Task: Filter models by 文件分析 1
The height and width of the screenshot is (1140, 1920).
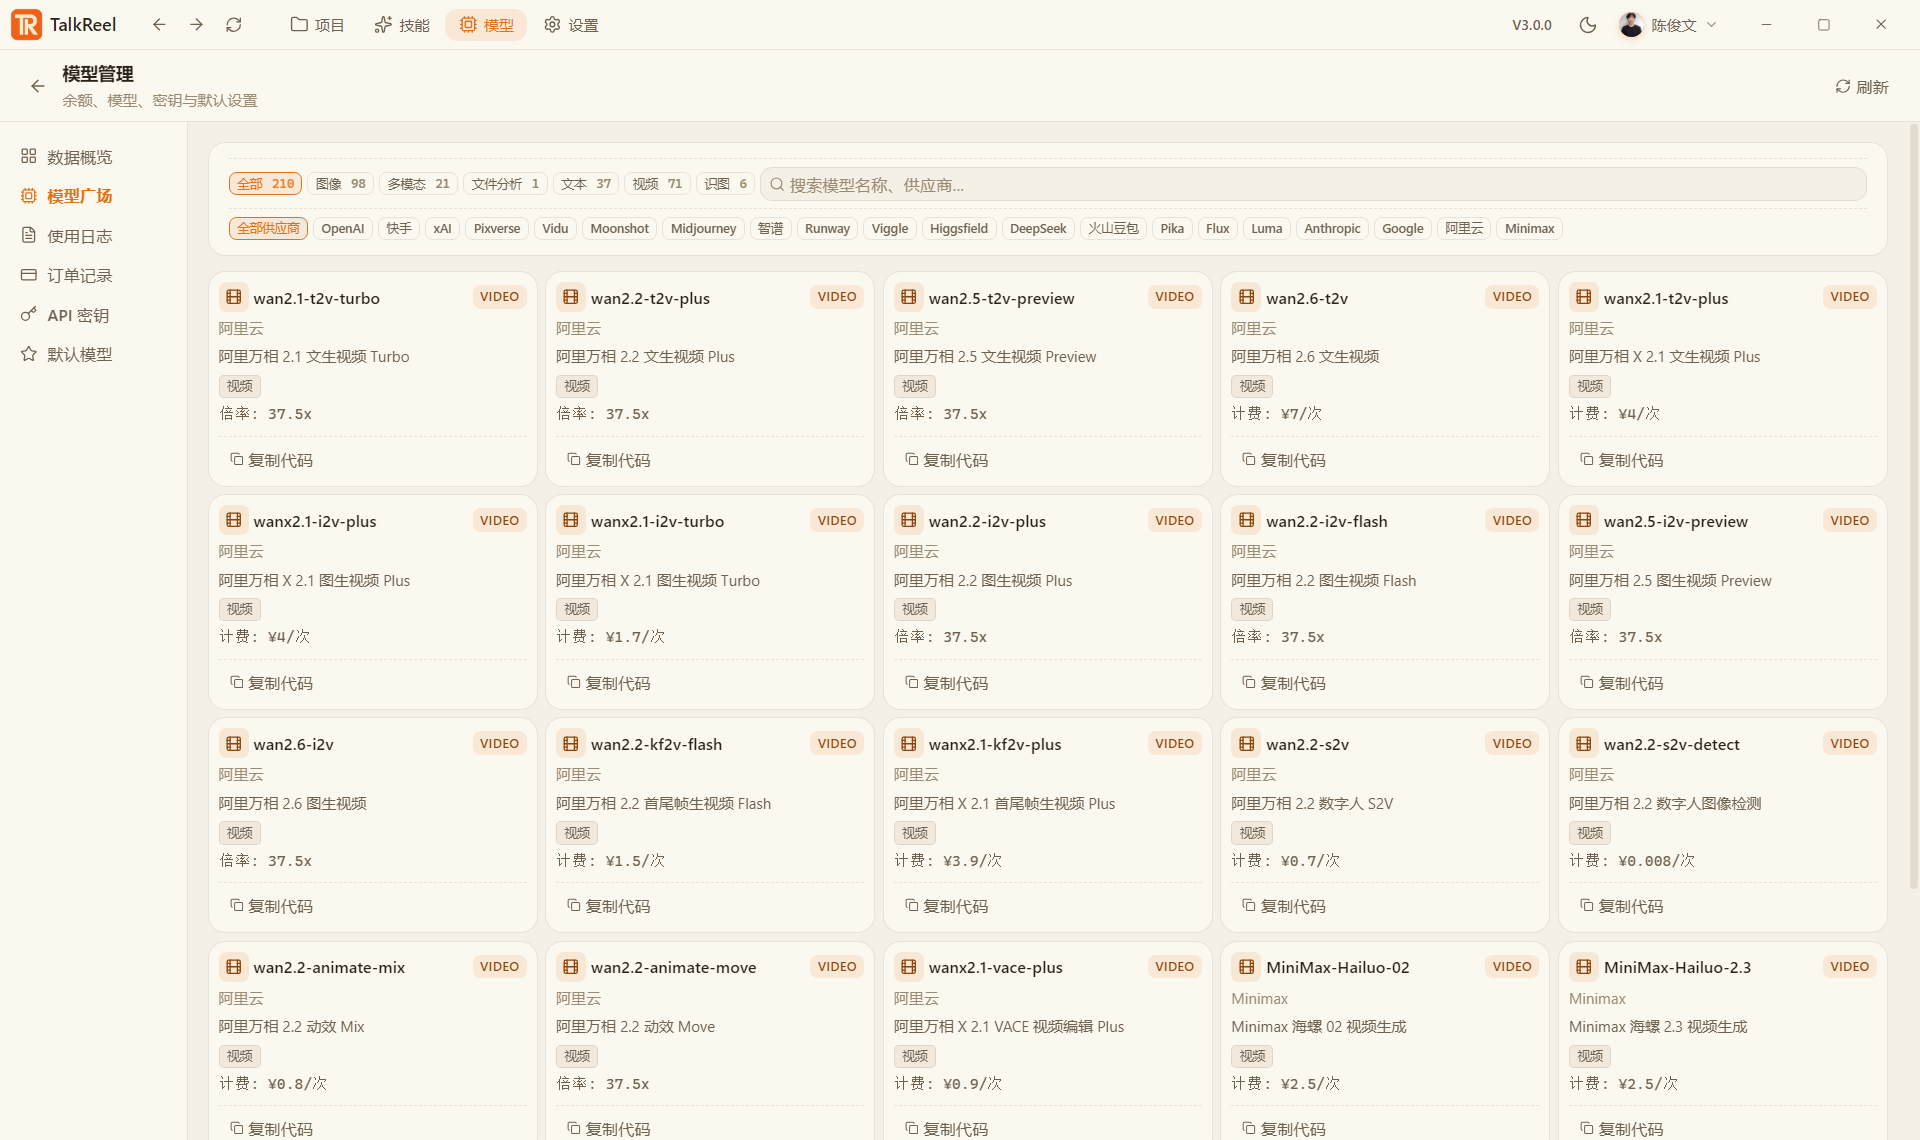Action: pyautogui.click(x=505, y=184)
